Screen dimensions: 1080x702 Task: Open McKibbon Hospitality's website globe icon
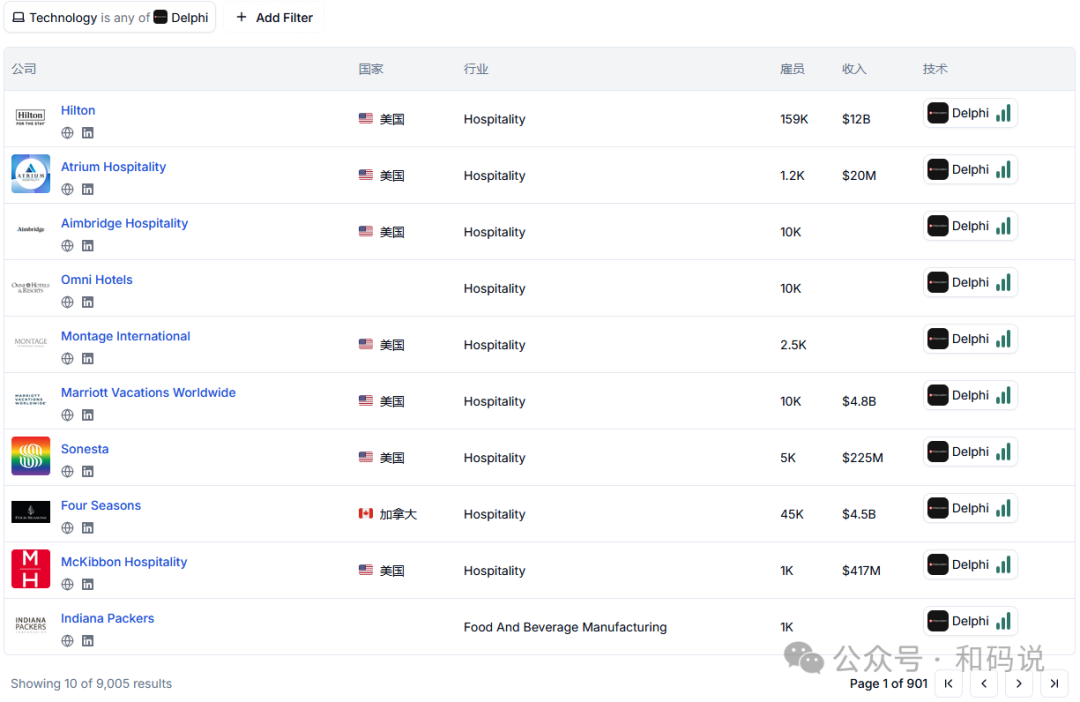[67, 585]
